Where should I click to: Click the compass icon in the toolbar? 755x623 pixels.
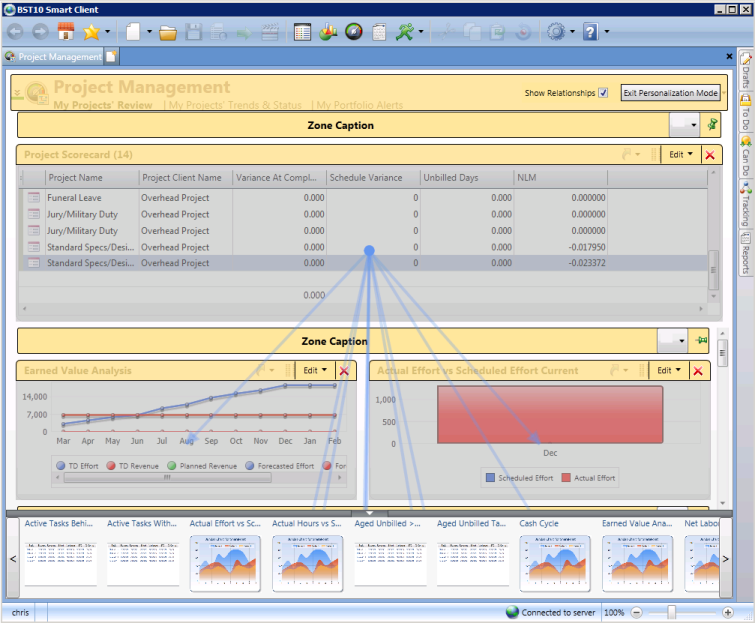pos(353,32)
